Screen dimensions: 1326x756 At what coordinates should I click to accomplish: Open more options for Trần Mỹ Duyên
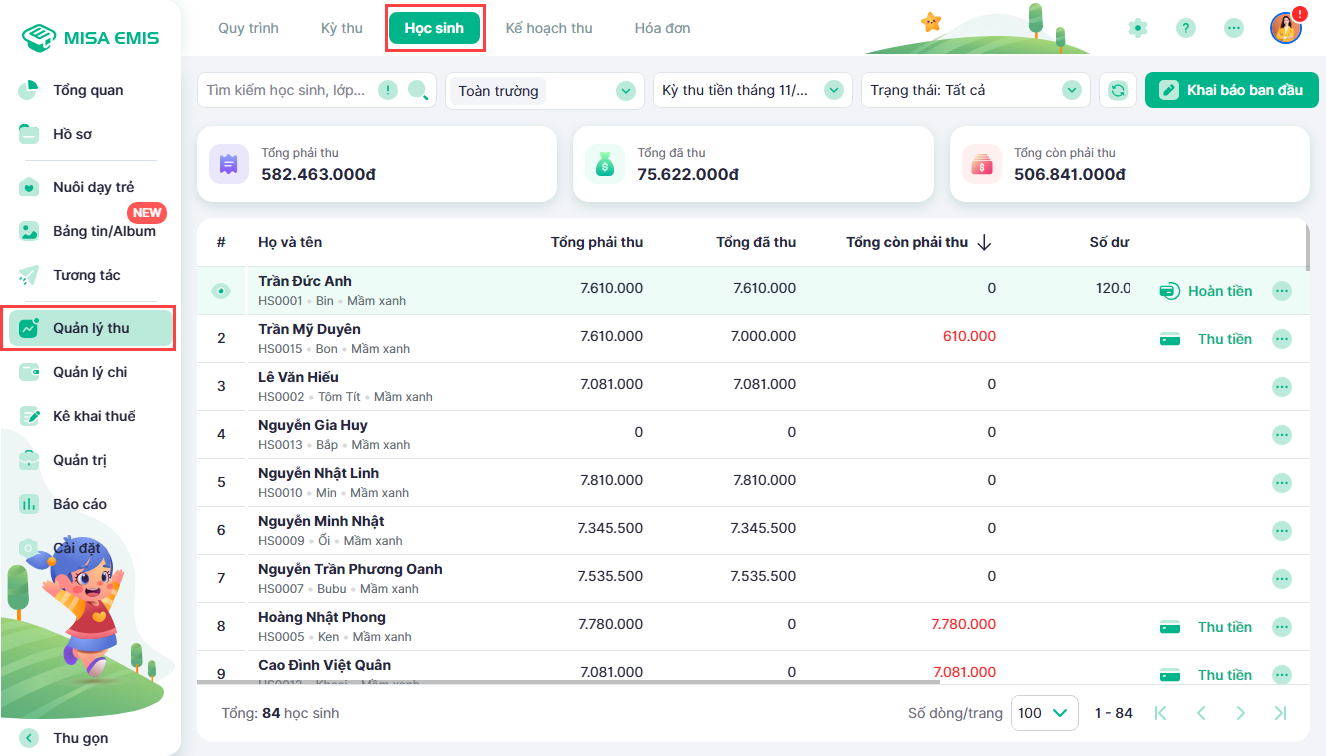(x=1281, y=339)
